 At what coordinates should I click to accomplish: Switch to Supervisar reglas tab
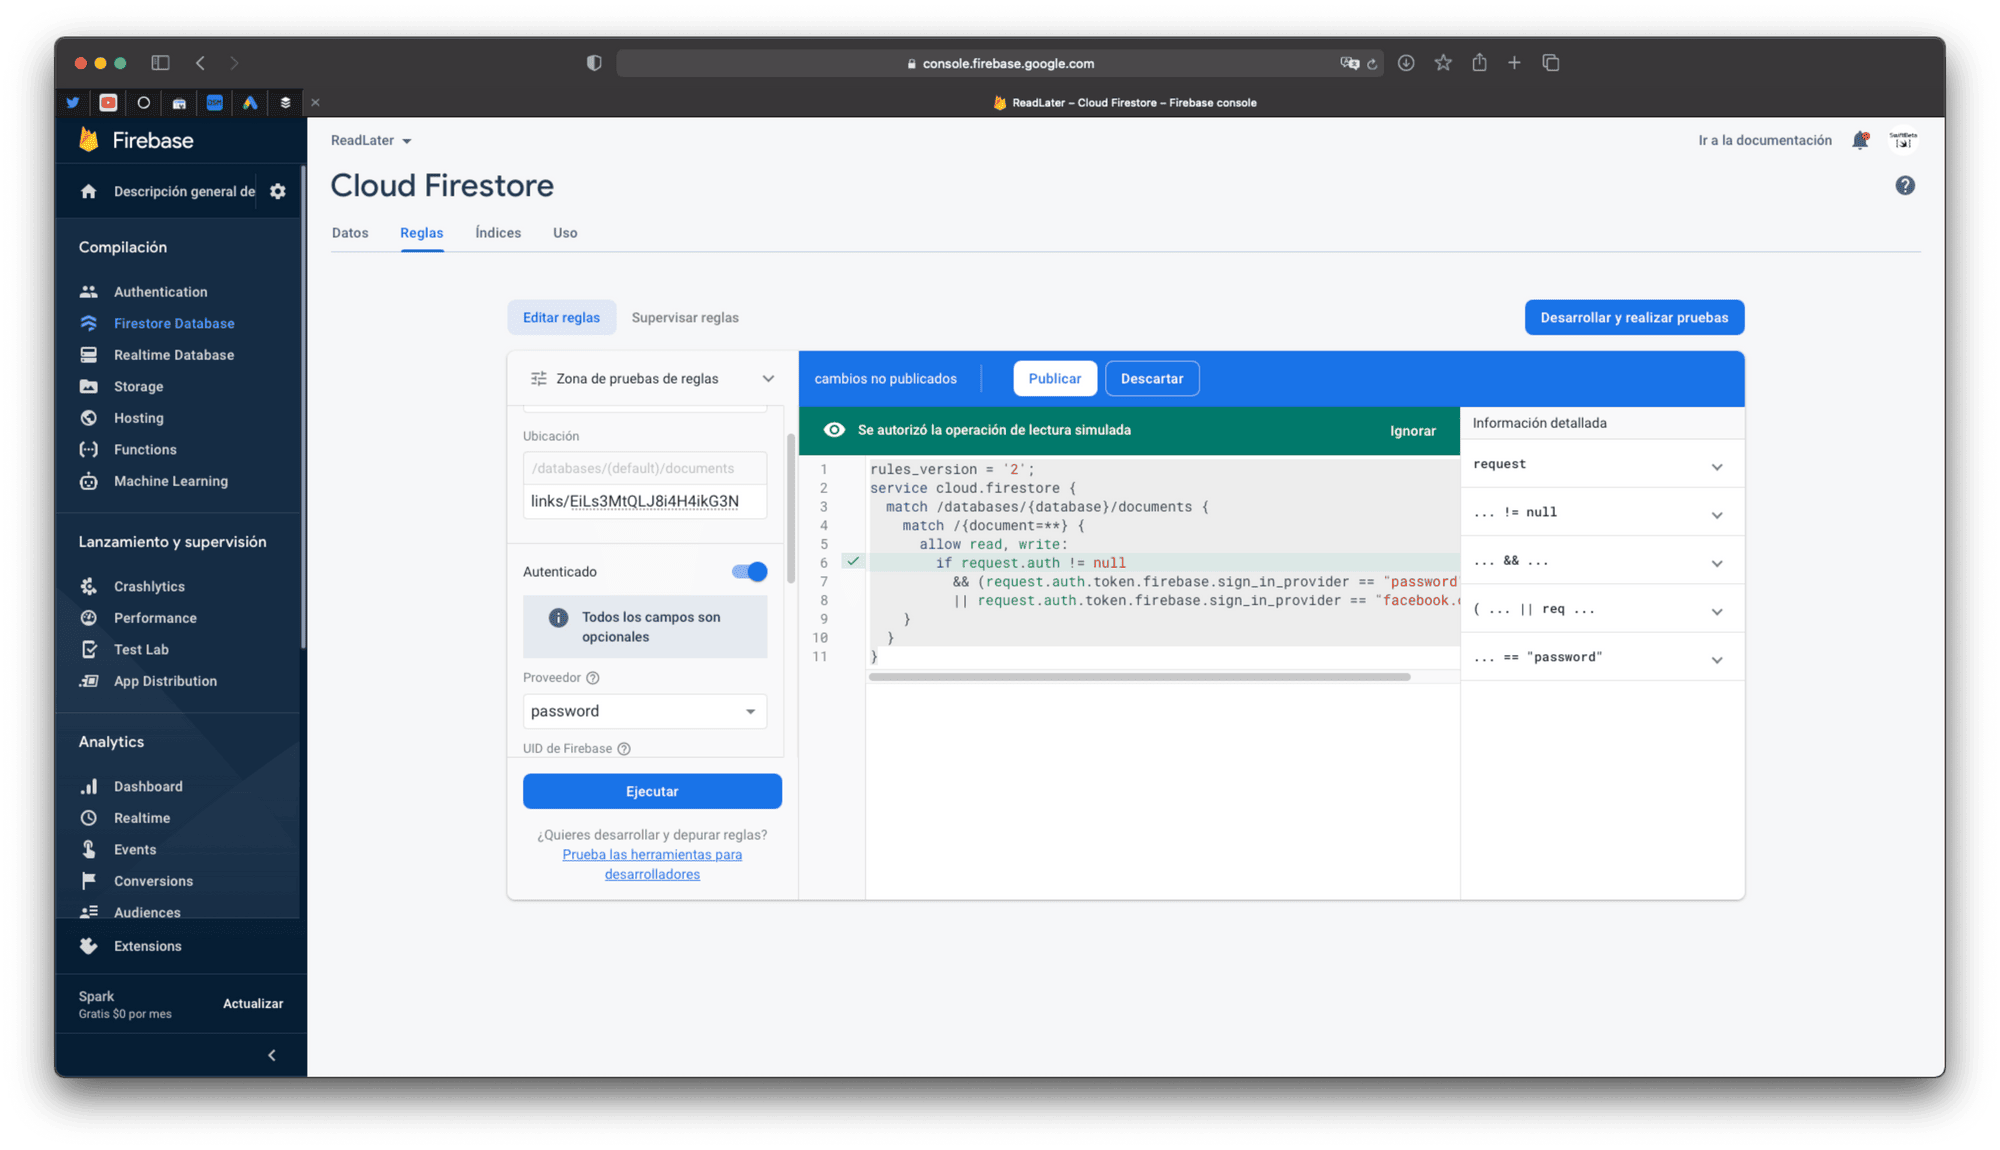click(685, 318)
